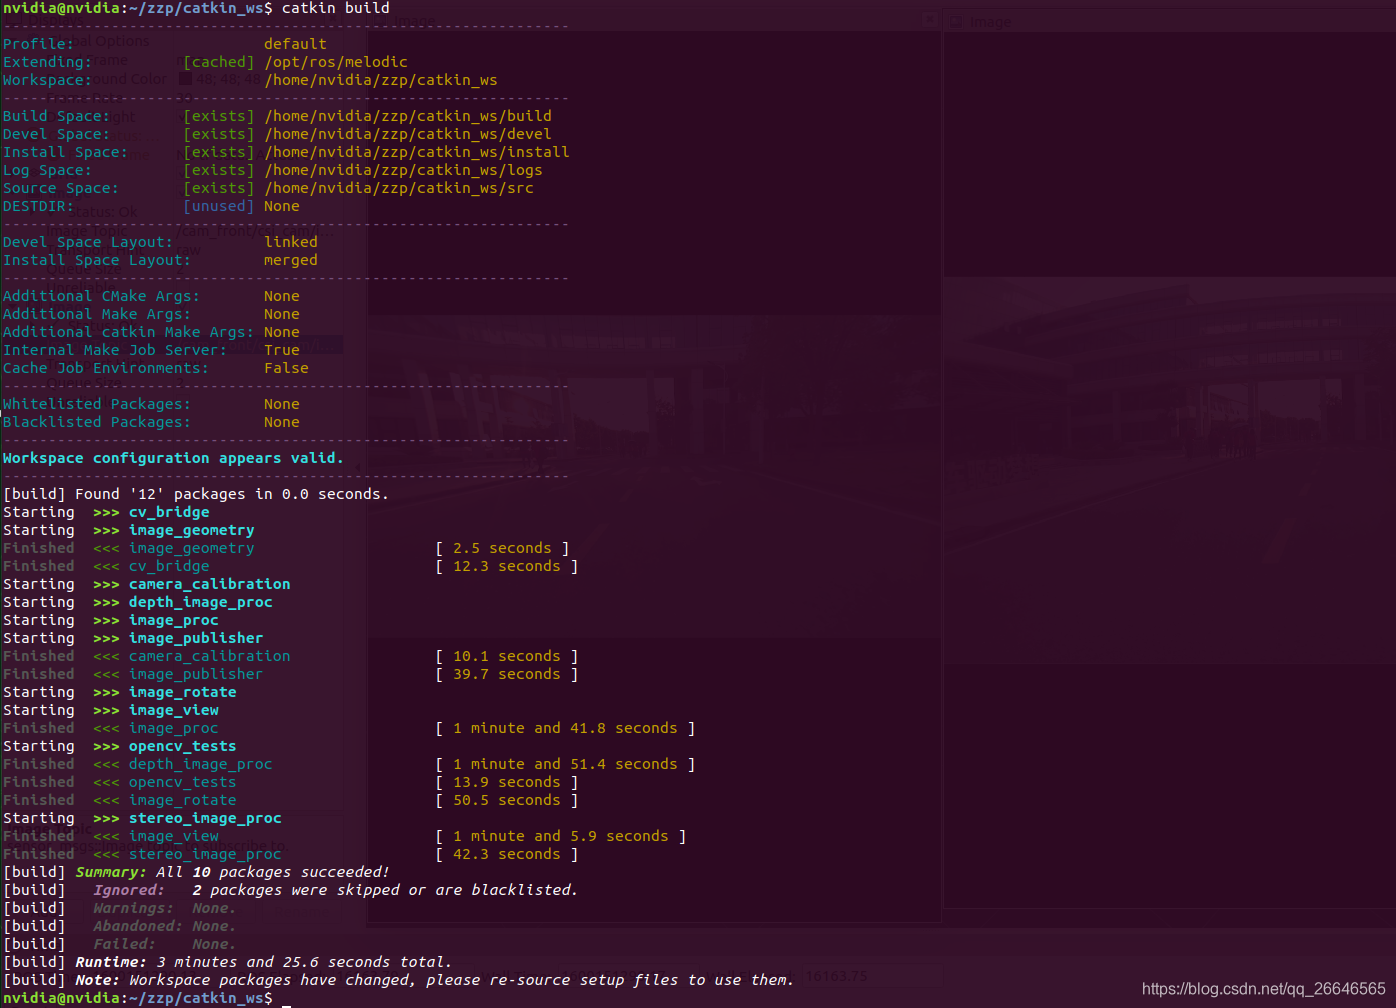Click the '39.7 seconds' timing
The width and height of the screenshot is (1396, 1008).
[507, 674]
